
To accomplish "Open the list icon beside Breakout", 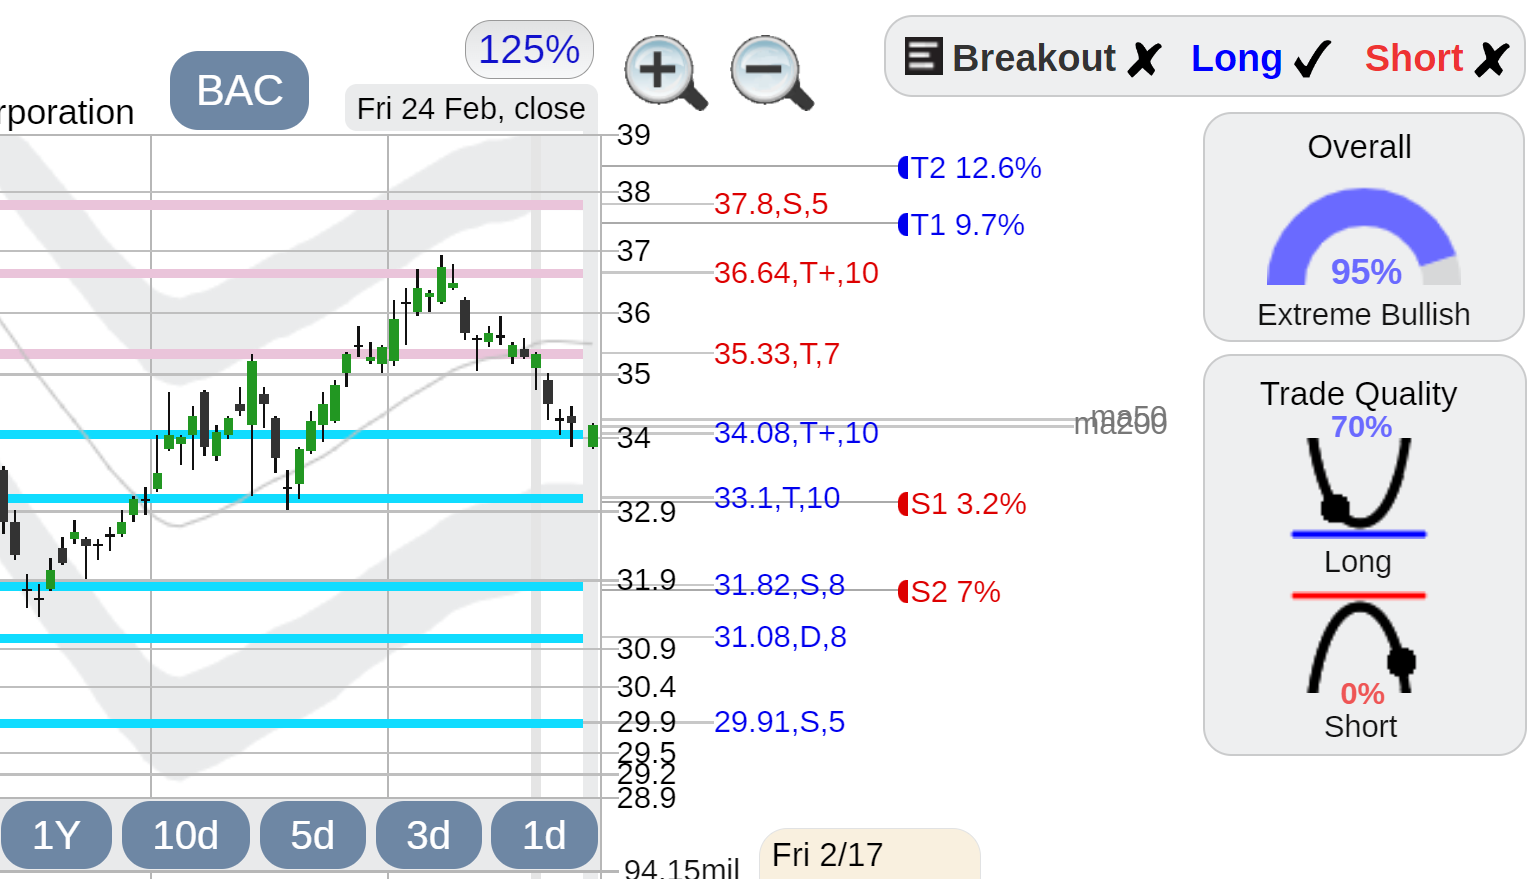I will 923,56.
